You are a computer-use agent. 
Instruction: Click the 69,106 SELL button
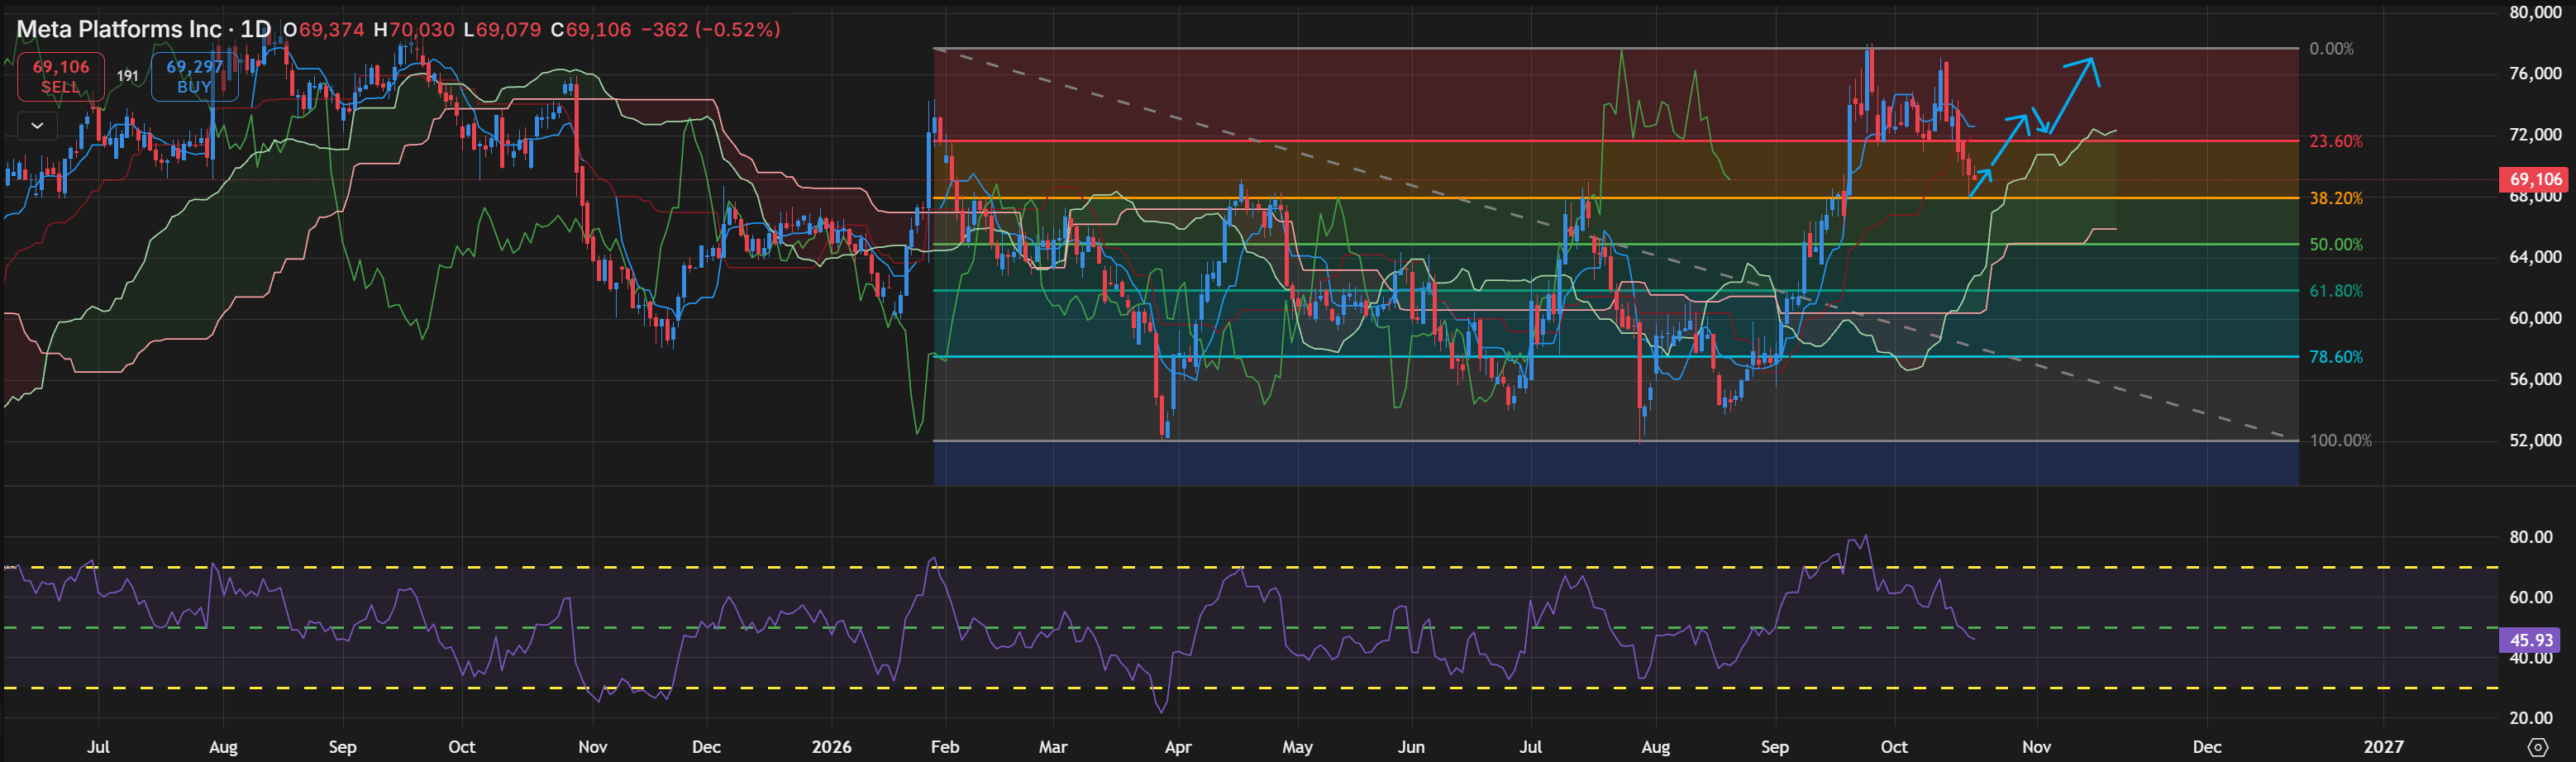[61, 77]
